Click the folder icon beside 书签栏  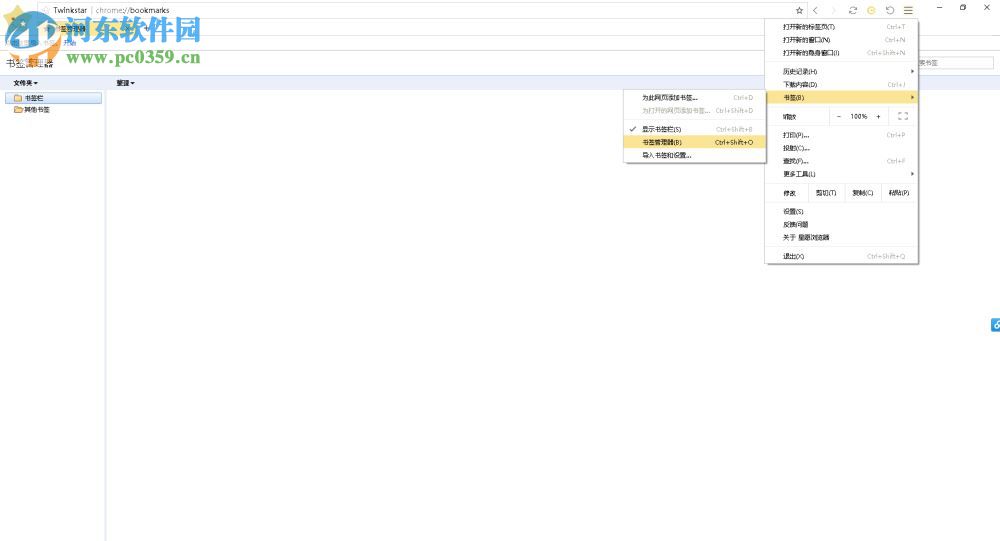click(18, 98)
